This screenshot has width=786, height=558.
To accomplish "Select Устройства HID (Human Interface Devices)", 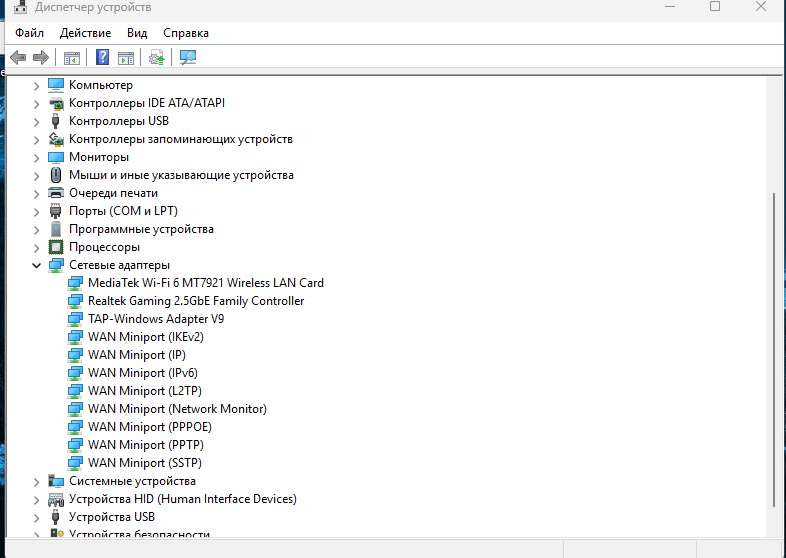I will pyautogui.click(x=183, y=499).
